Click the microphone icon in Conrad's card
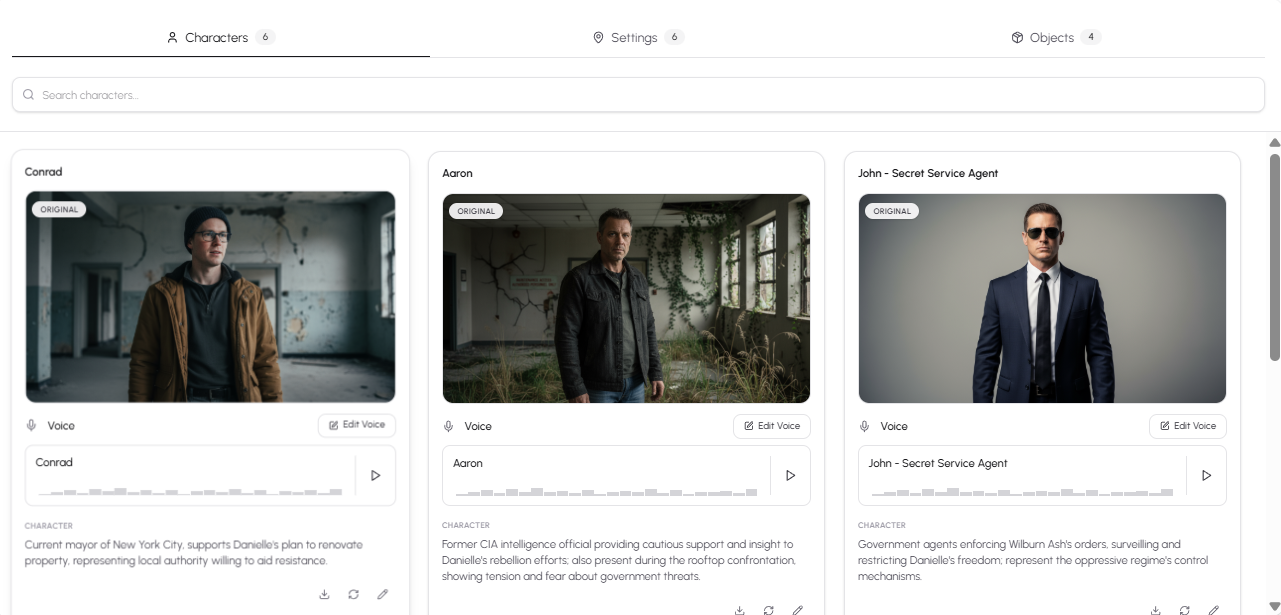Image resolution: width=1281 pixels, height=615 pixels. coord(31,425)
